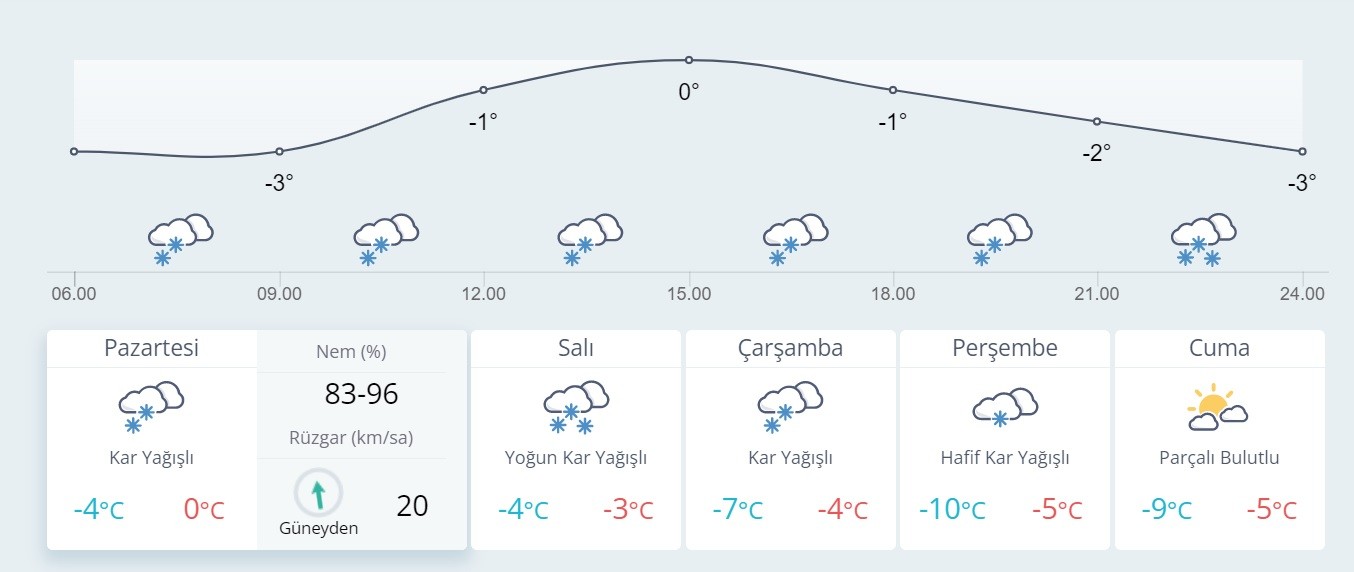
Task: Click Çarşamba snow weather icon
Action: (790, 407)
